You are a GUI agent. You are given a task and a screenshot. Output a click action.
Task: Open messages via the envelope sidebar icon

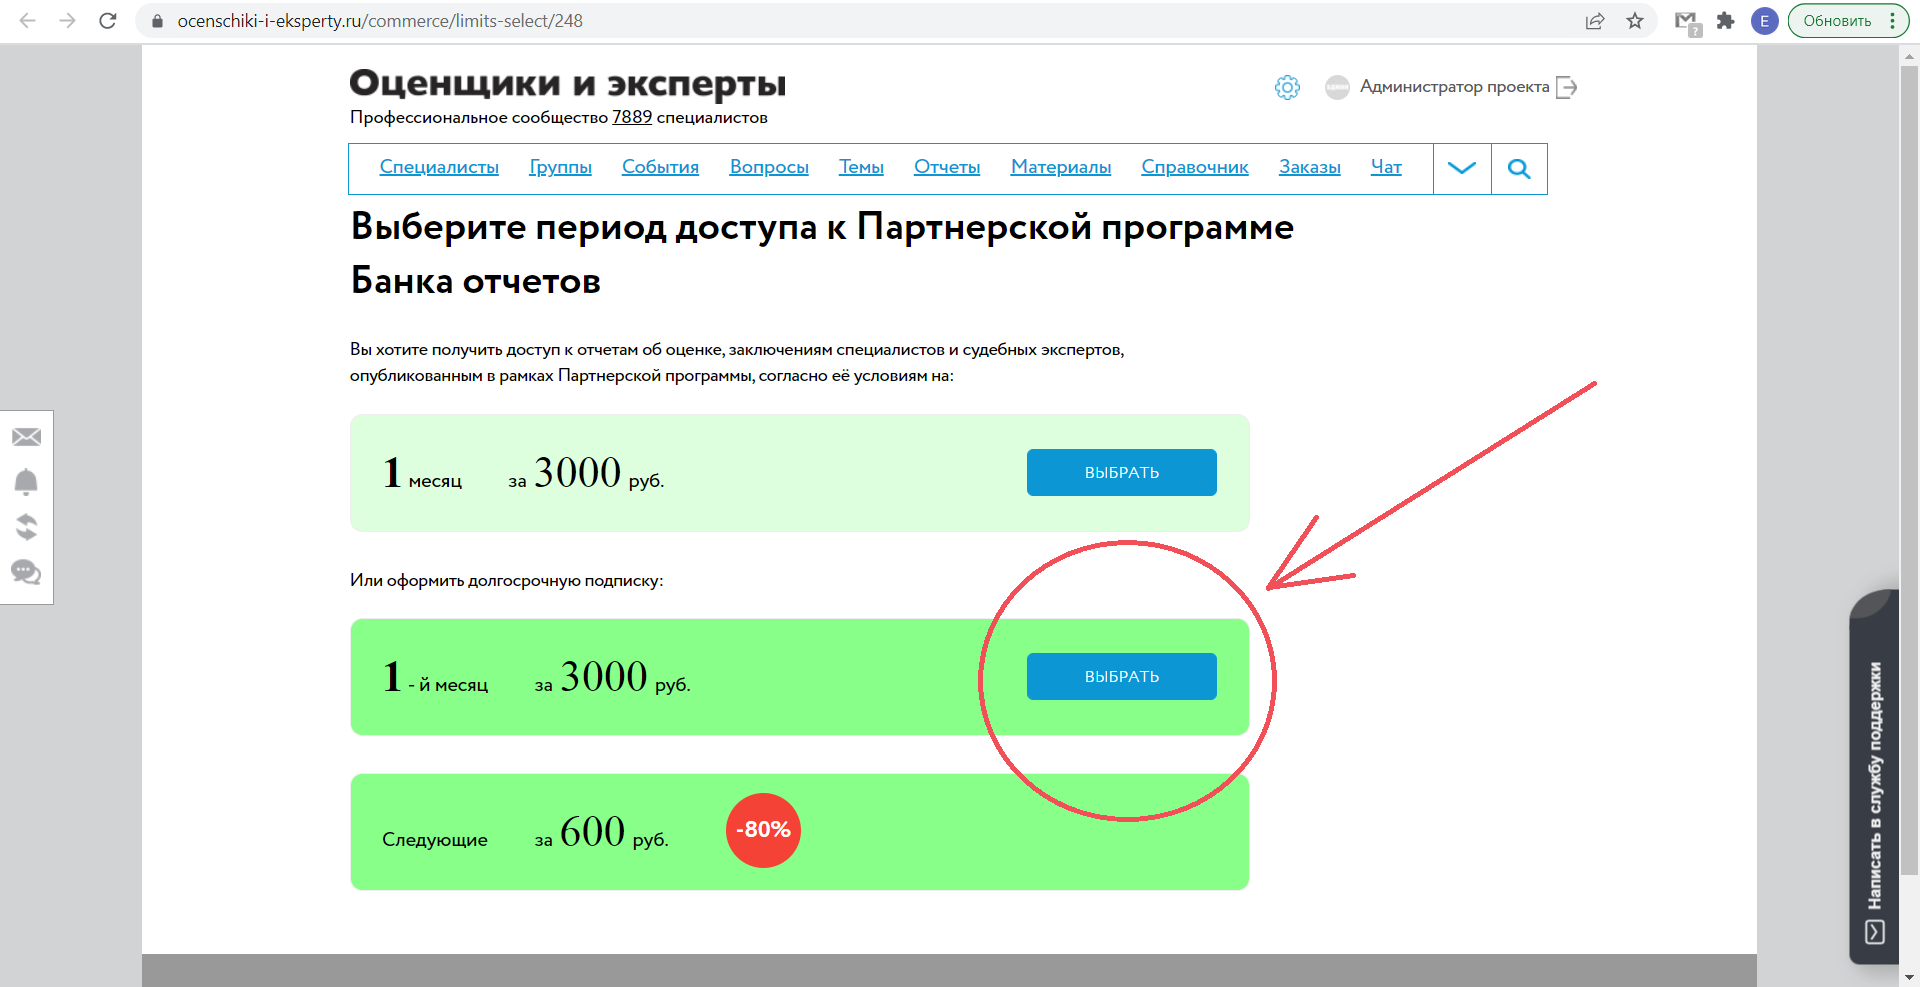coord(27,437)
